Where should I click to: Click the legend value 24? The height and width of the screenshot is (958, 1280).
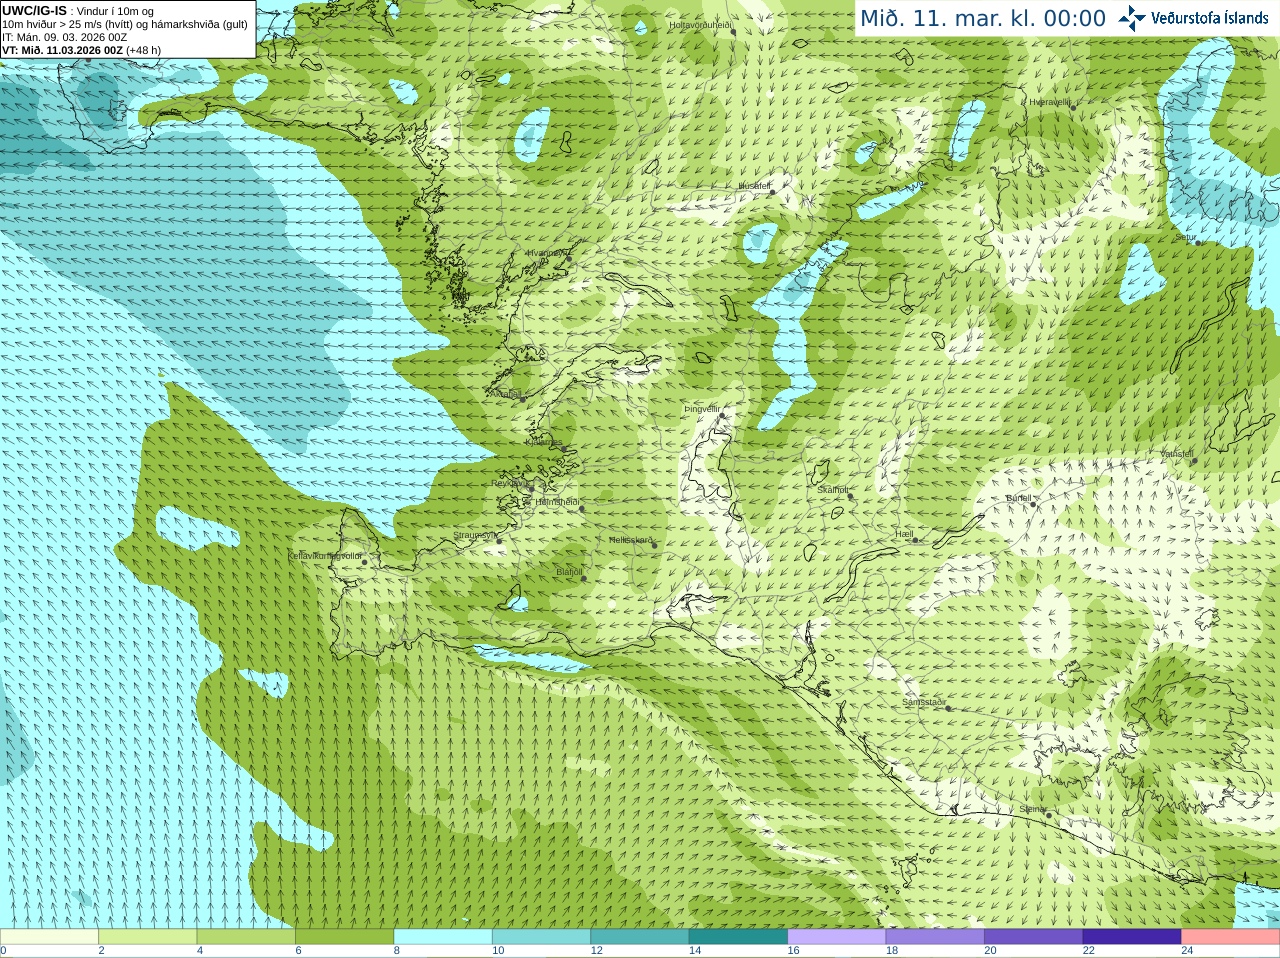click(1187, 951)
